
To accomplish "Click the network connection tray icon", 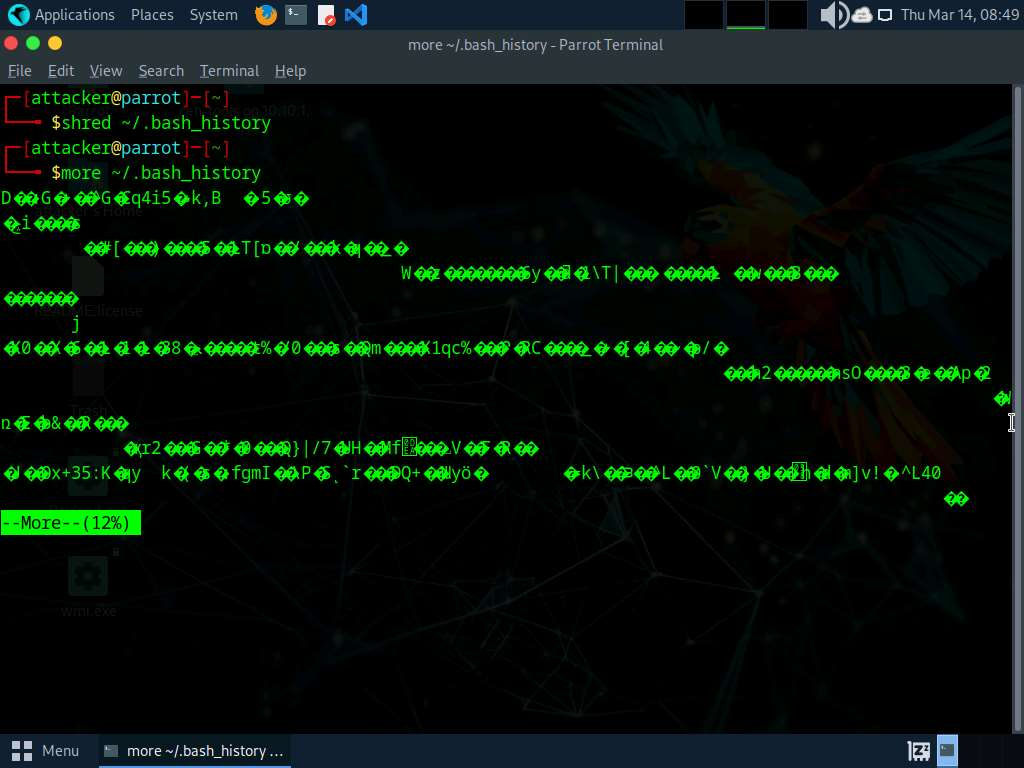I will pyautogui.click(x=885, y=15).
